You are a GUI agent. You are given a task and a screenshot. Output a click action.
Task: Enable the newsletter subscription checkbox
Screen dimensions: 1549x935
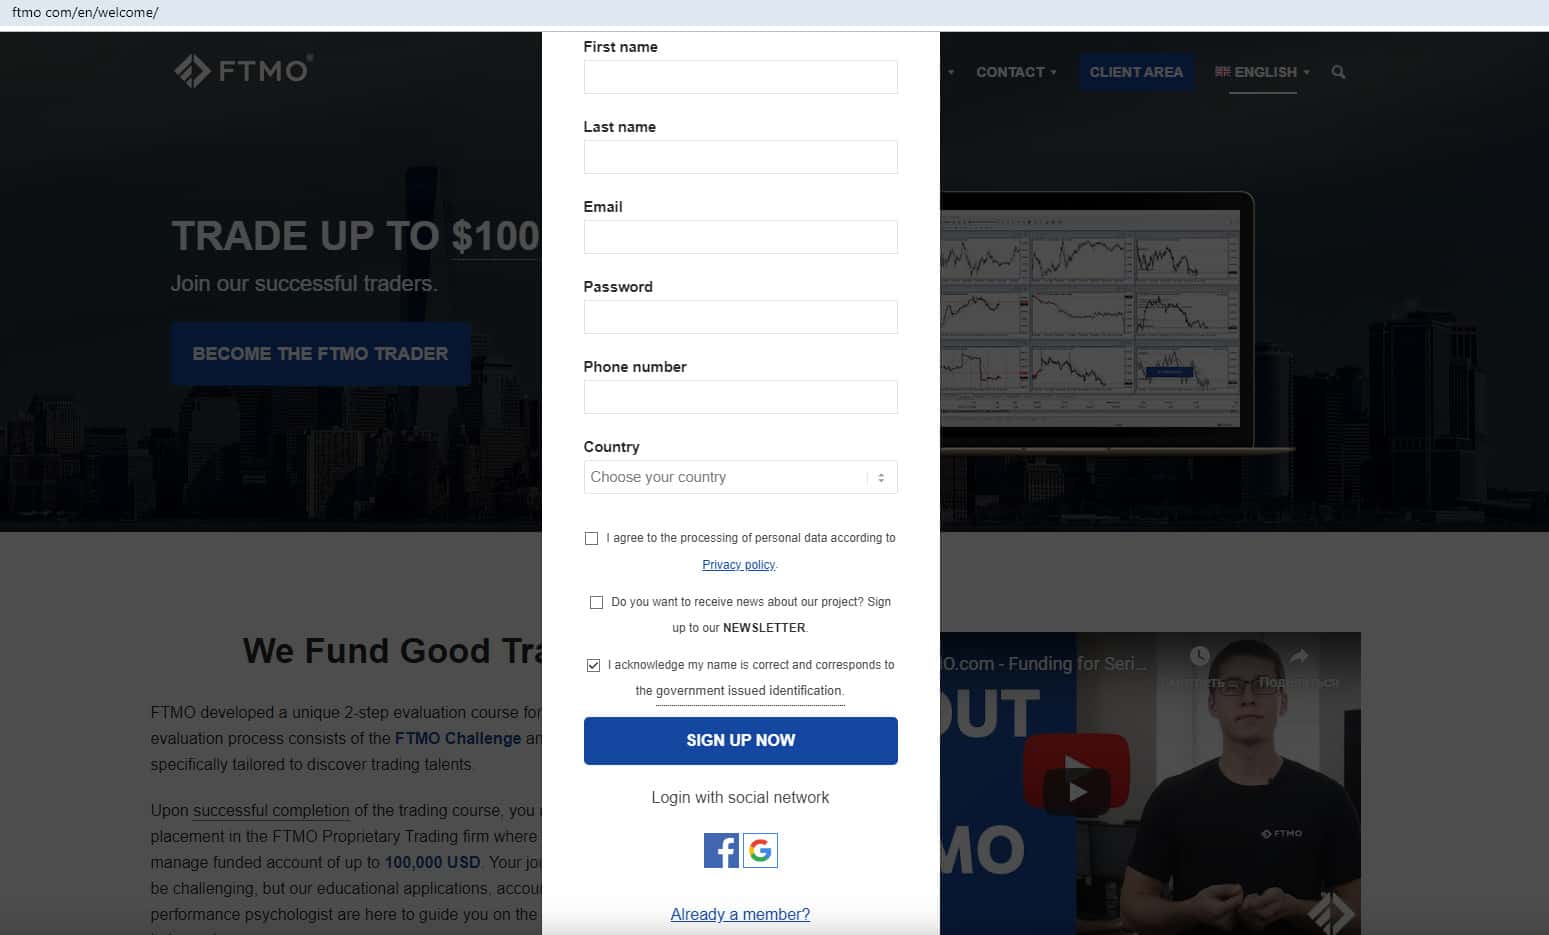pyautogui.click(x=596, y=602)
